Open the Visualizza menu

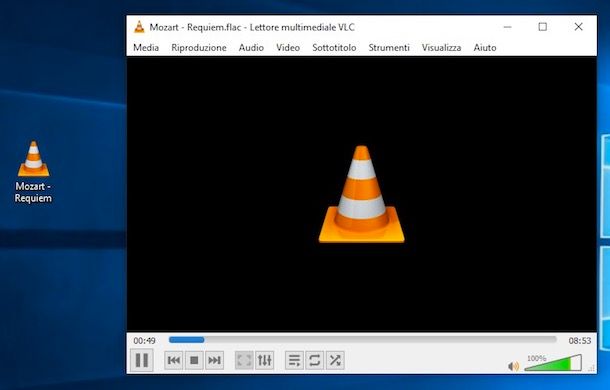tap(442, 47)
